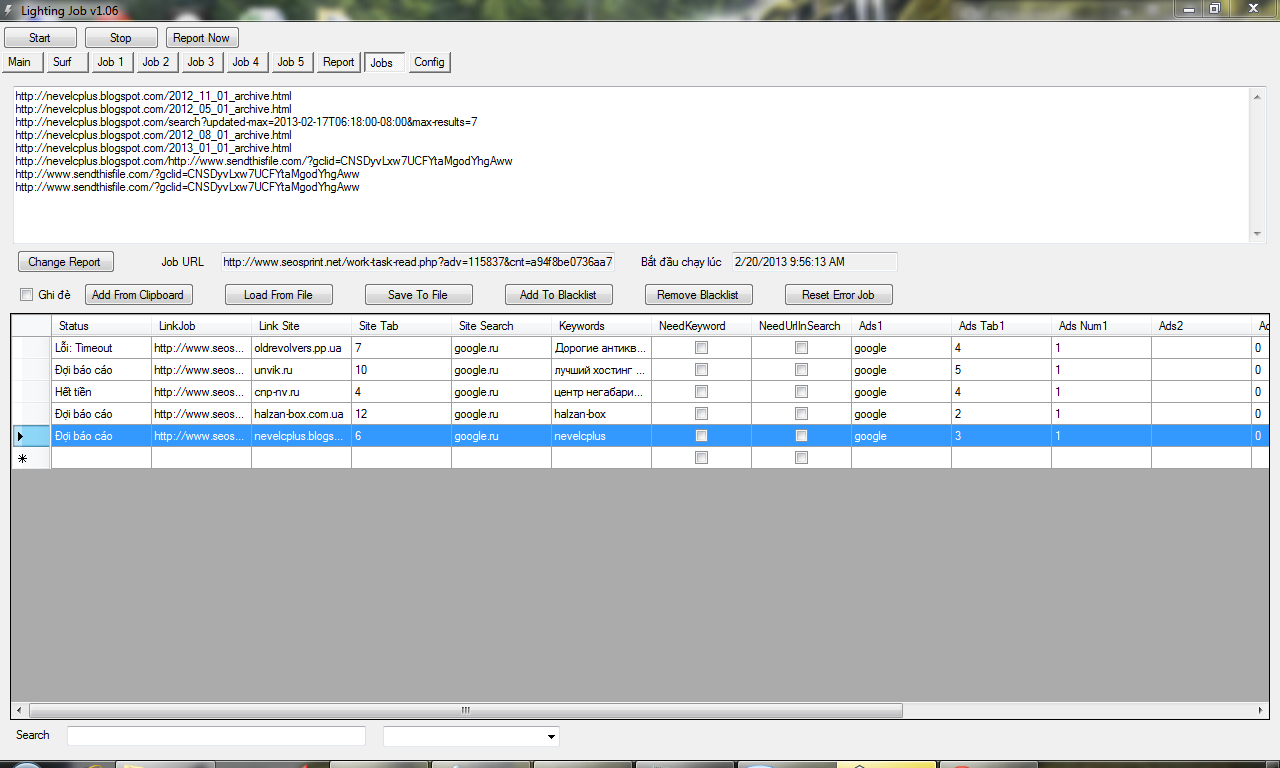Select the 'Hết tiền' status cell

[x=101, y=392]
